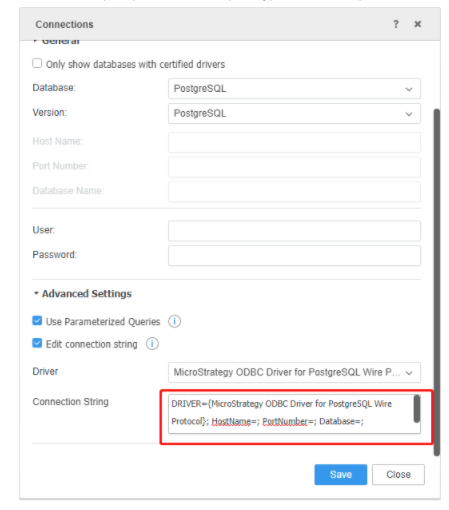Screen dimensions: 449x510
Task: Collapse the Advanced Settings section
Action: pos(36,293)
